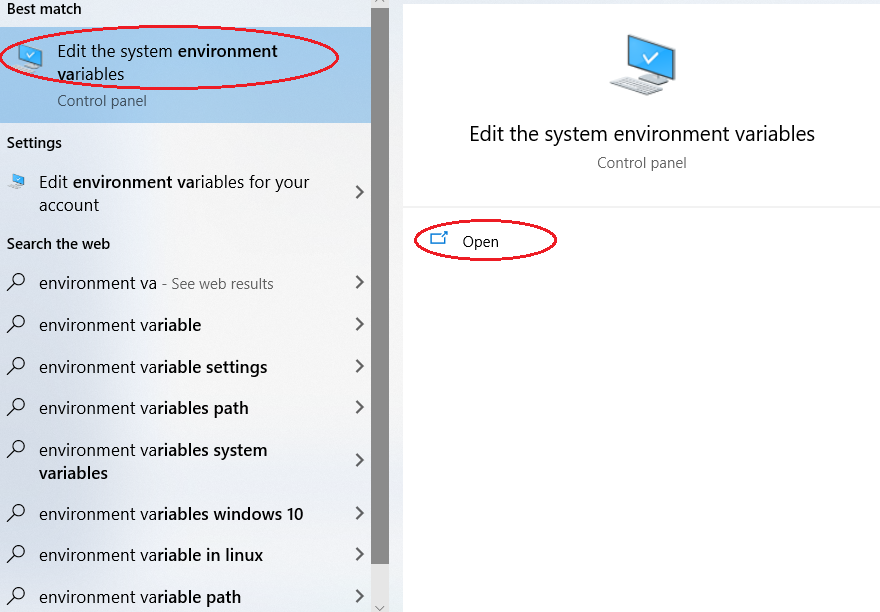
Task: Select 'environment variables windows 10' suggestion
Action: (185, 513)
